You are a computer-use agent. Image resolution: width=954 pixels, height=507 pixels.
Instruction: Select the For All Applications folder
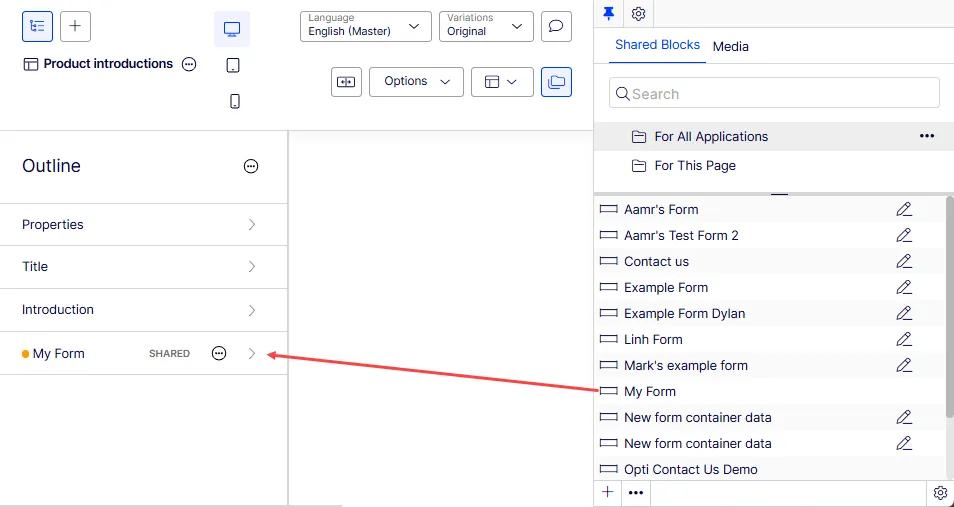[x=773, y=136]
